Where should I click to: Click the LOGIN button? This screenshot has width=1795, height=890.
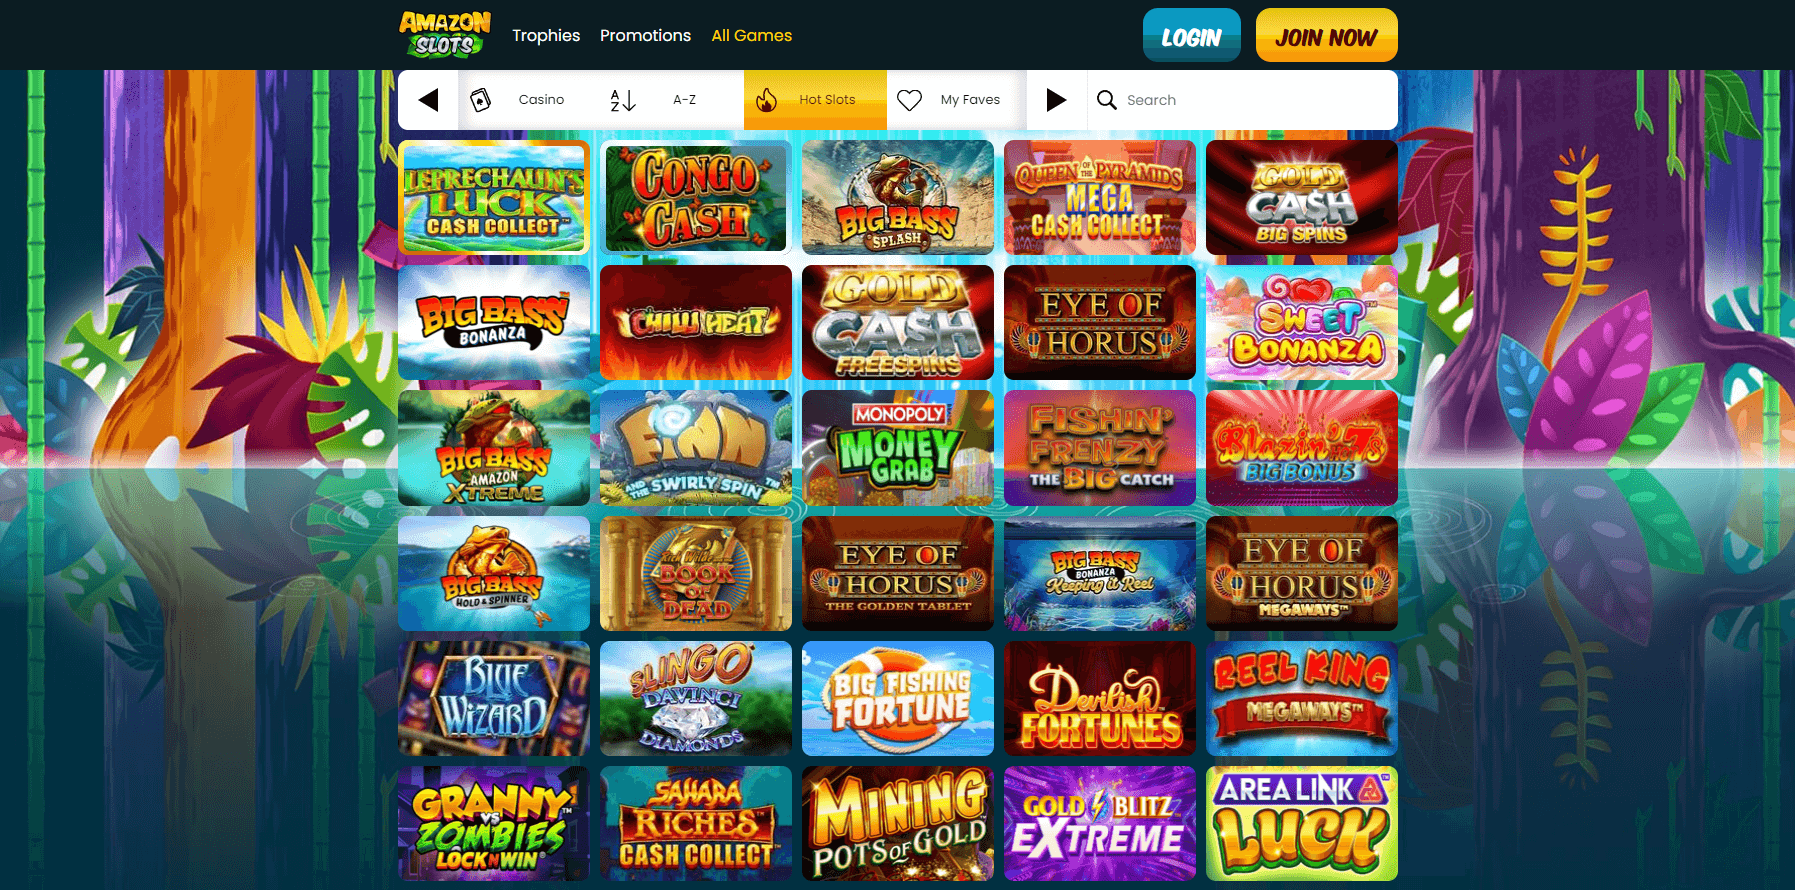tap(1192, 36)
